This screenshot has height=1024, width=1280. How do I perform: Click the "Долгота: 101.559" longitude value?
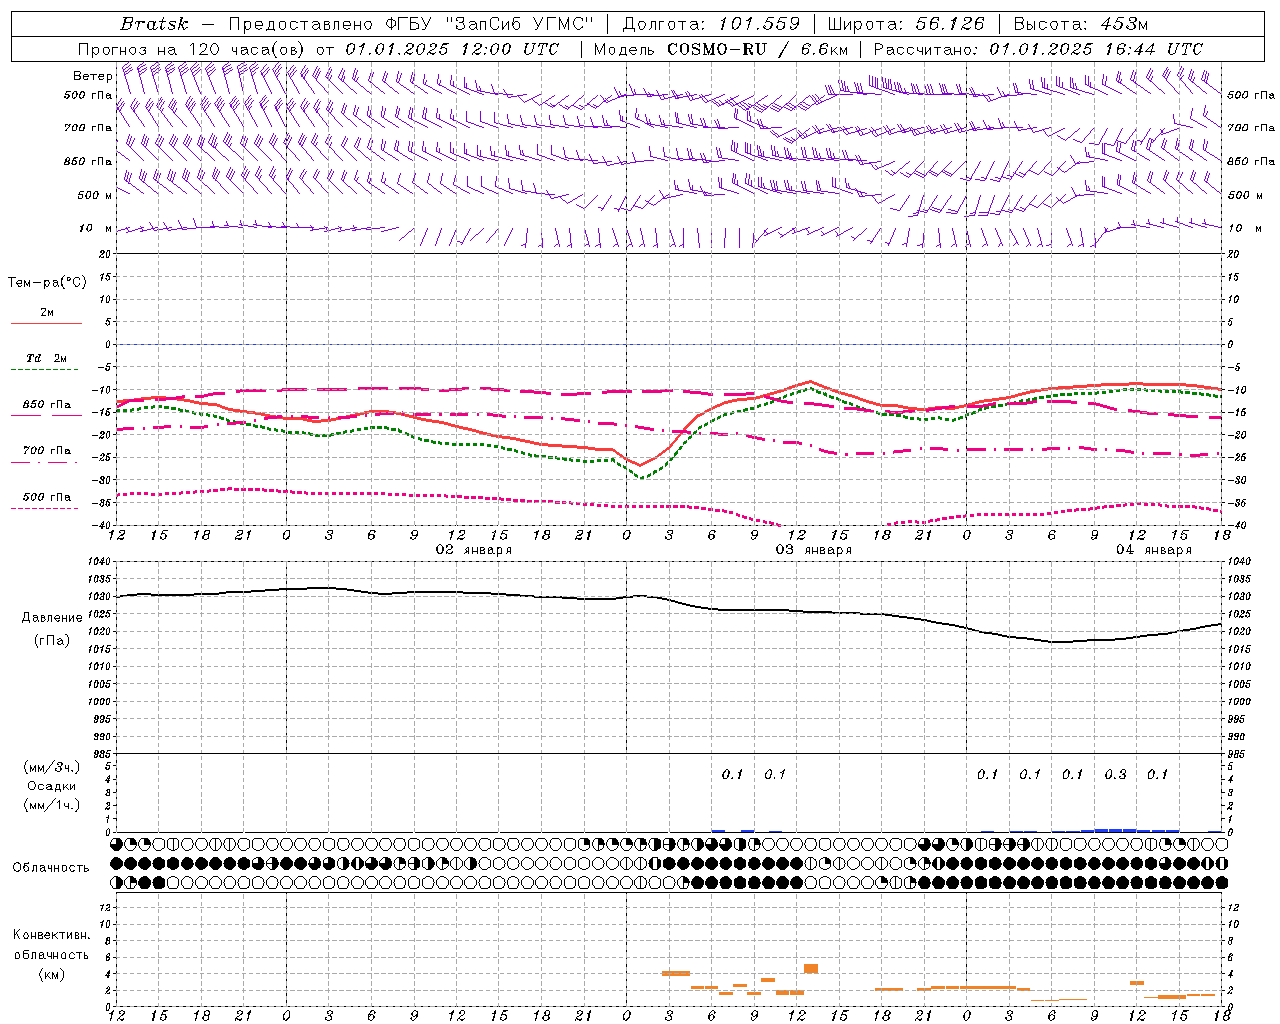click(x=711, y=24)
